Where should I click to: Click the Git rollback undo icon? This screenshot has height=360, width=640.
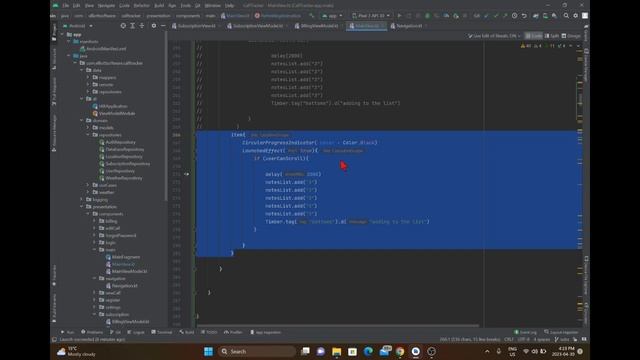pyautogui.click(x=524, y=16)
